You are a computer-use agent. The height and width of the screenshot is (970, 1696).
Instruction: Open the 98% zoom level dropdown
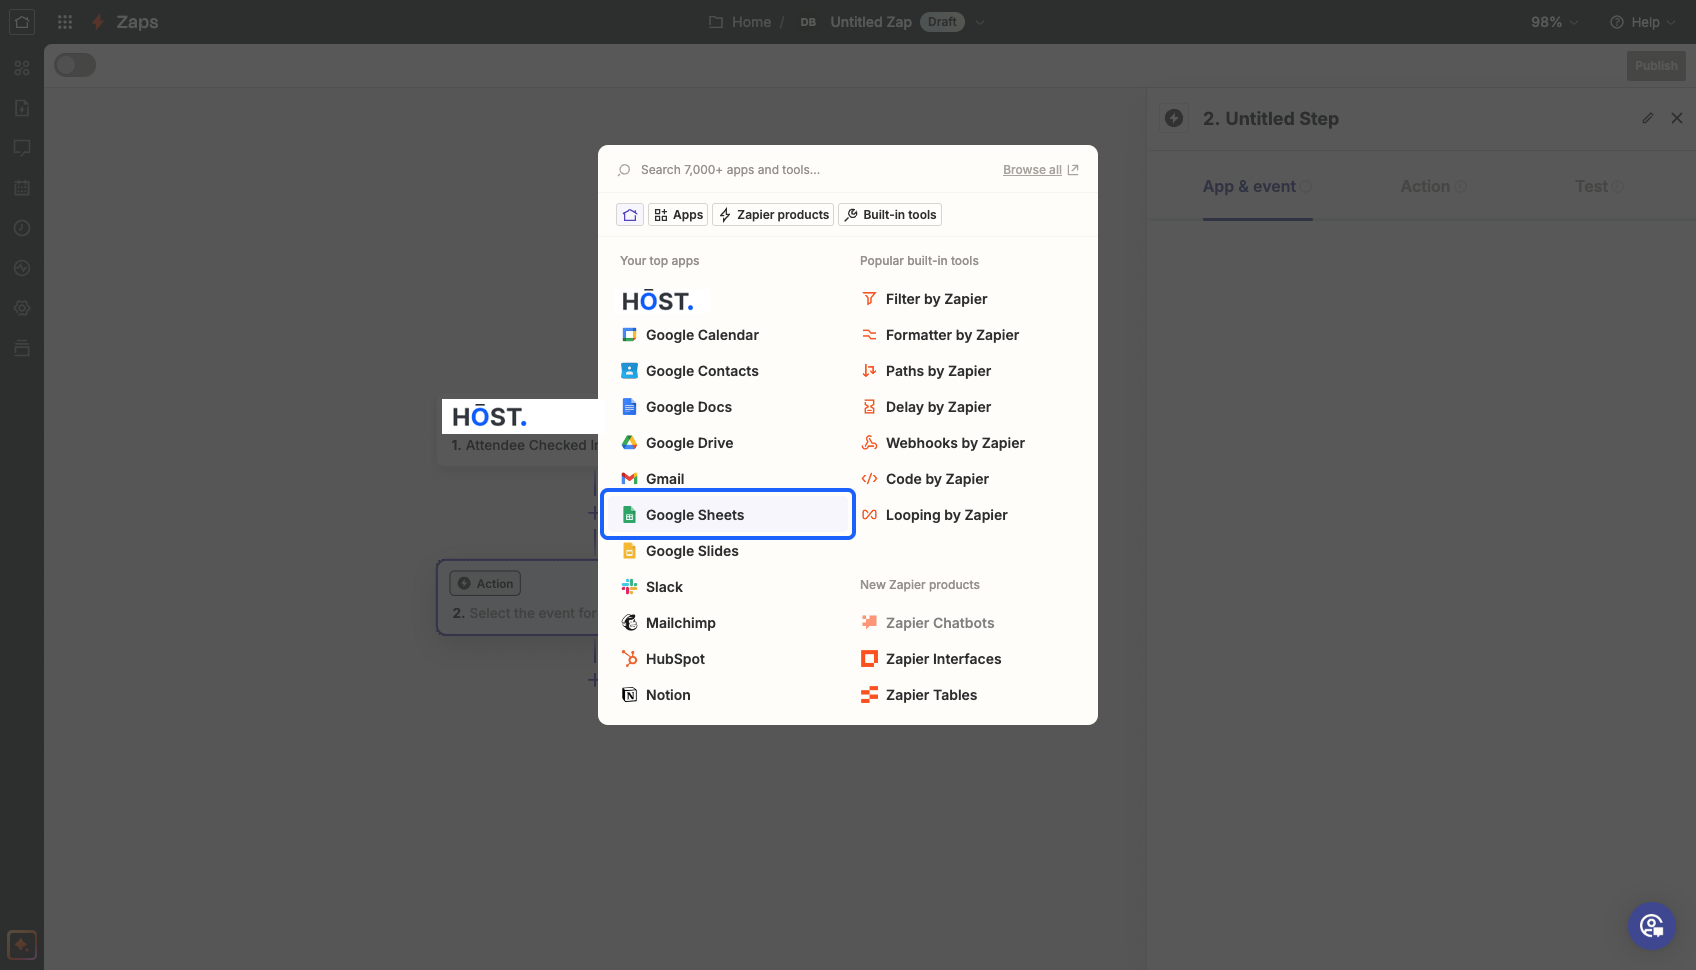pos(1555,22)
